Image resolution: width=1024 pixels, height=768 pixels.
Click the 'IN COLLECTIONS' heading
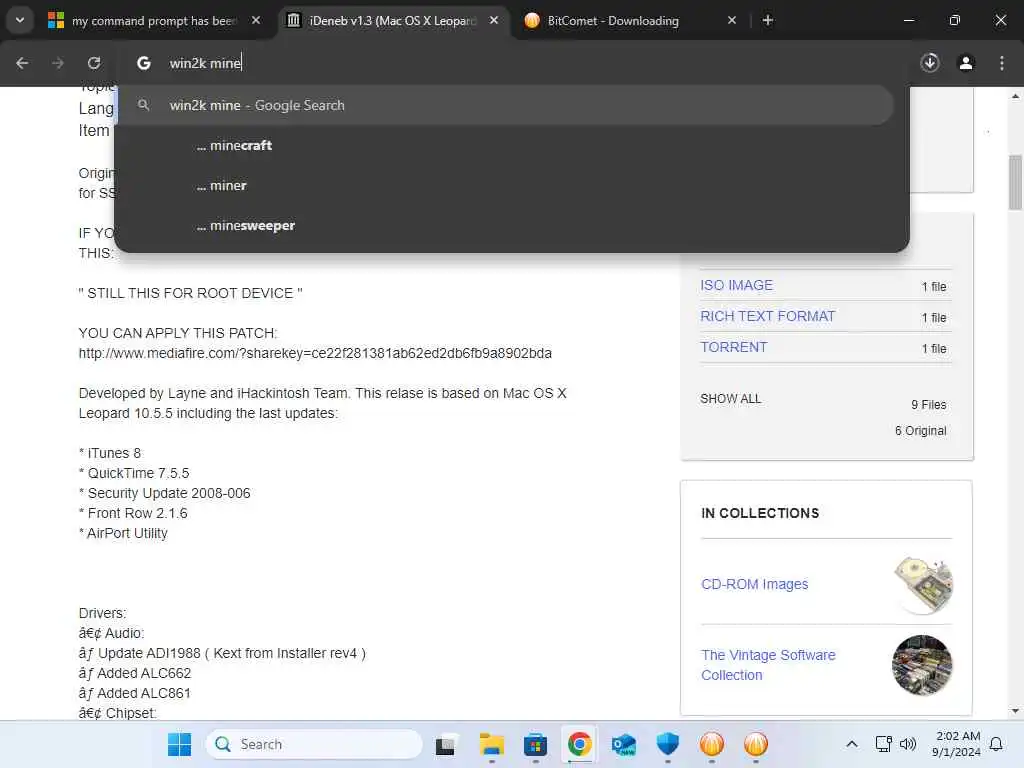760,513
